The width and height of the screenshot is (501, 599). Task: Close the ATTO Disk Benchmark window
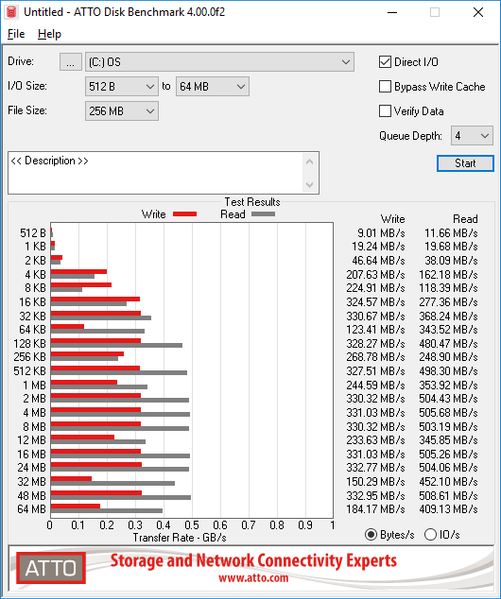(478, 12)
